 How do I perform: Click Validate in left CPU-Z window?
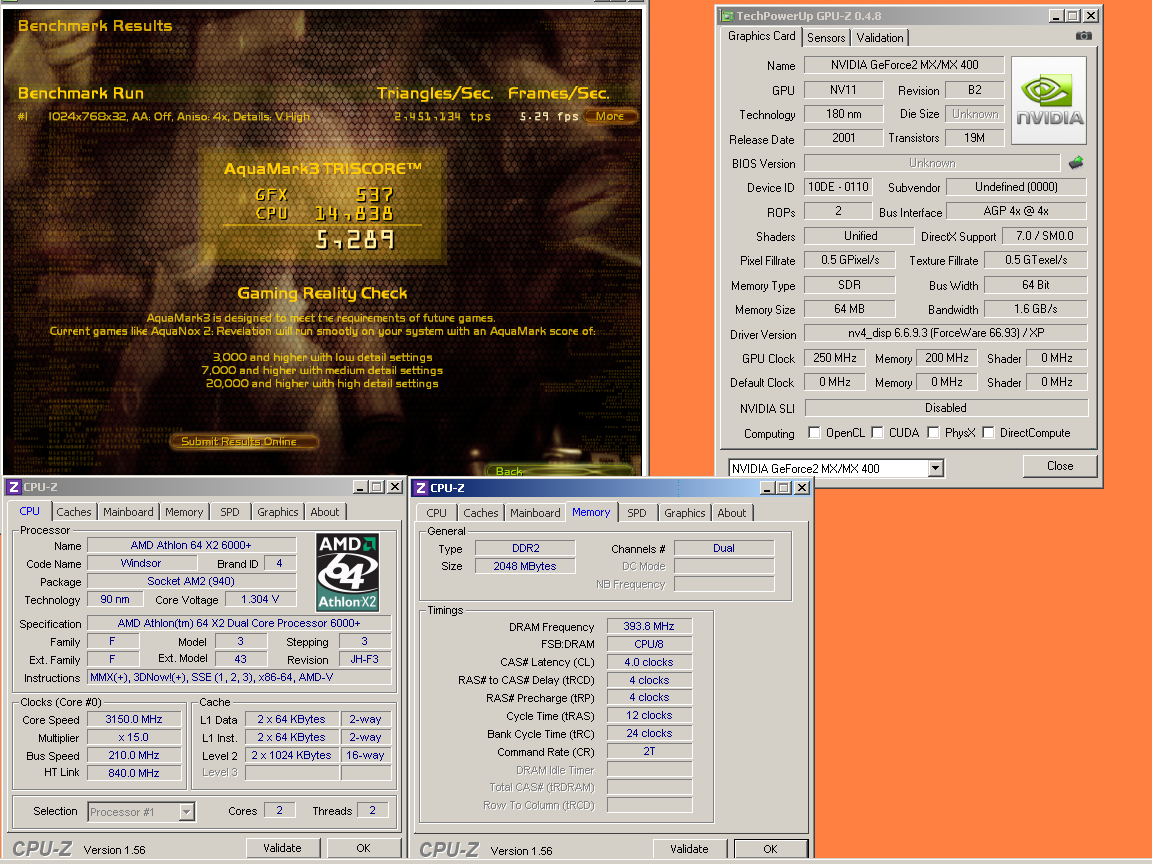pyautogui.click(x=282, y=848)
